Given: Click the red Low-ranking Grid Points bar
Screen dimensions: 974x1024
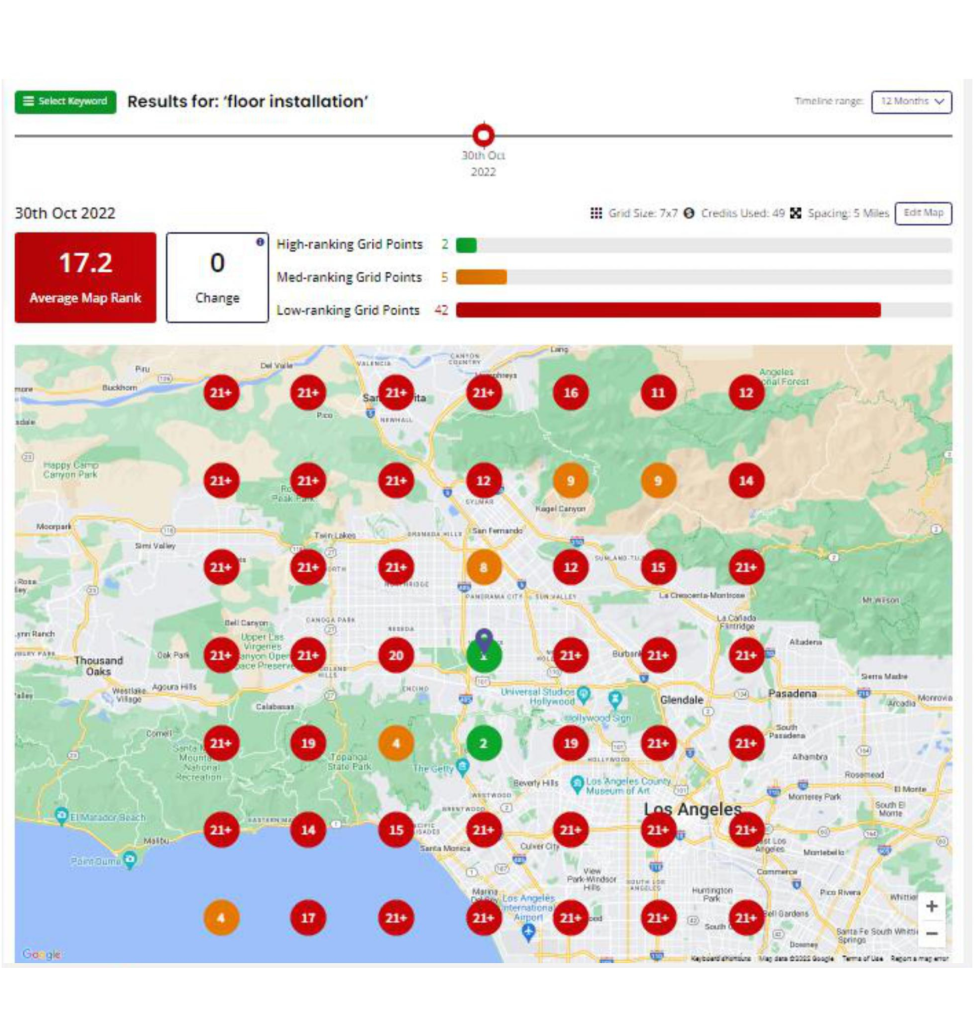Looking at the screenshot, I should [x=668, y=310].
